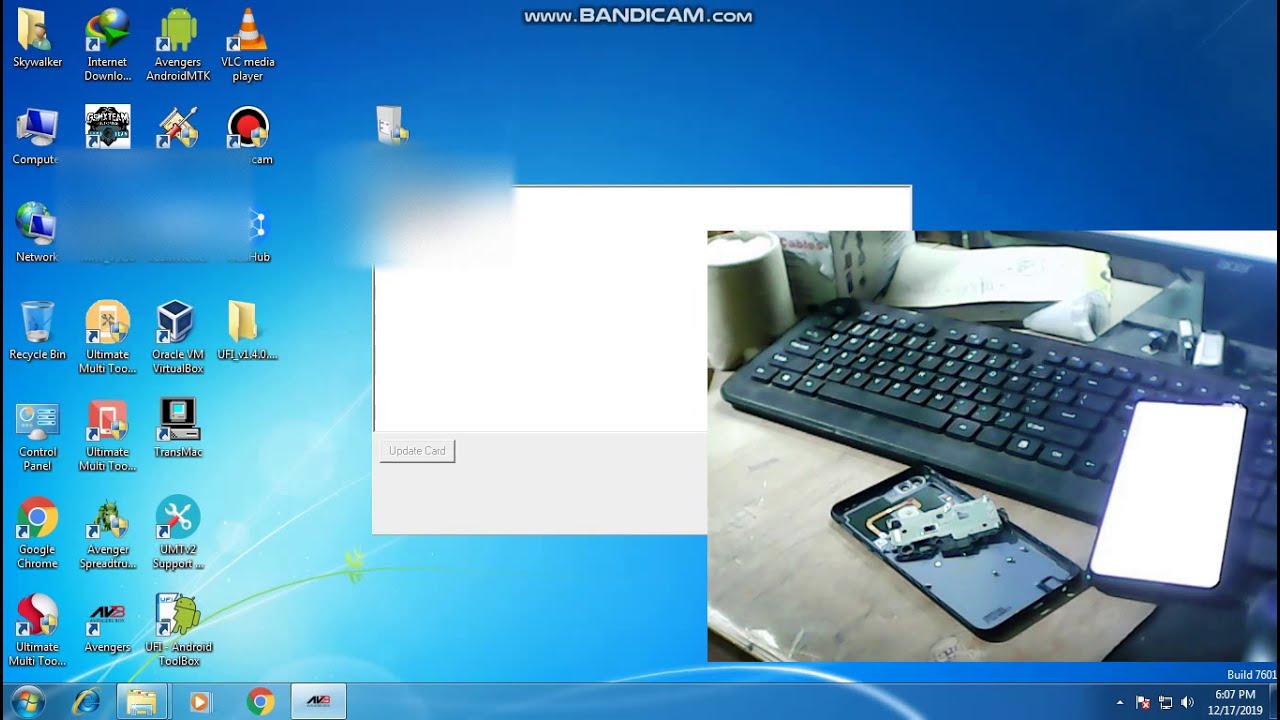Image resolution: width=1280 pixels, height=720 pixels.
Task: Launch Avenger Spreadtrum shortcut
Action: (107, 533)
